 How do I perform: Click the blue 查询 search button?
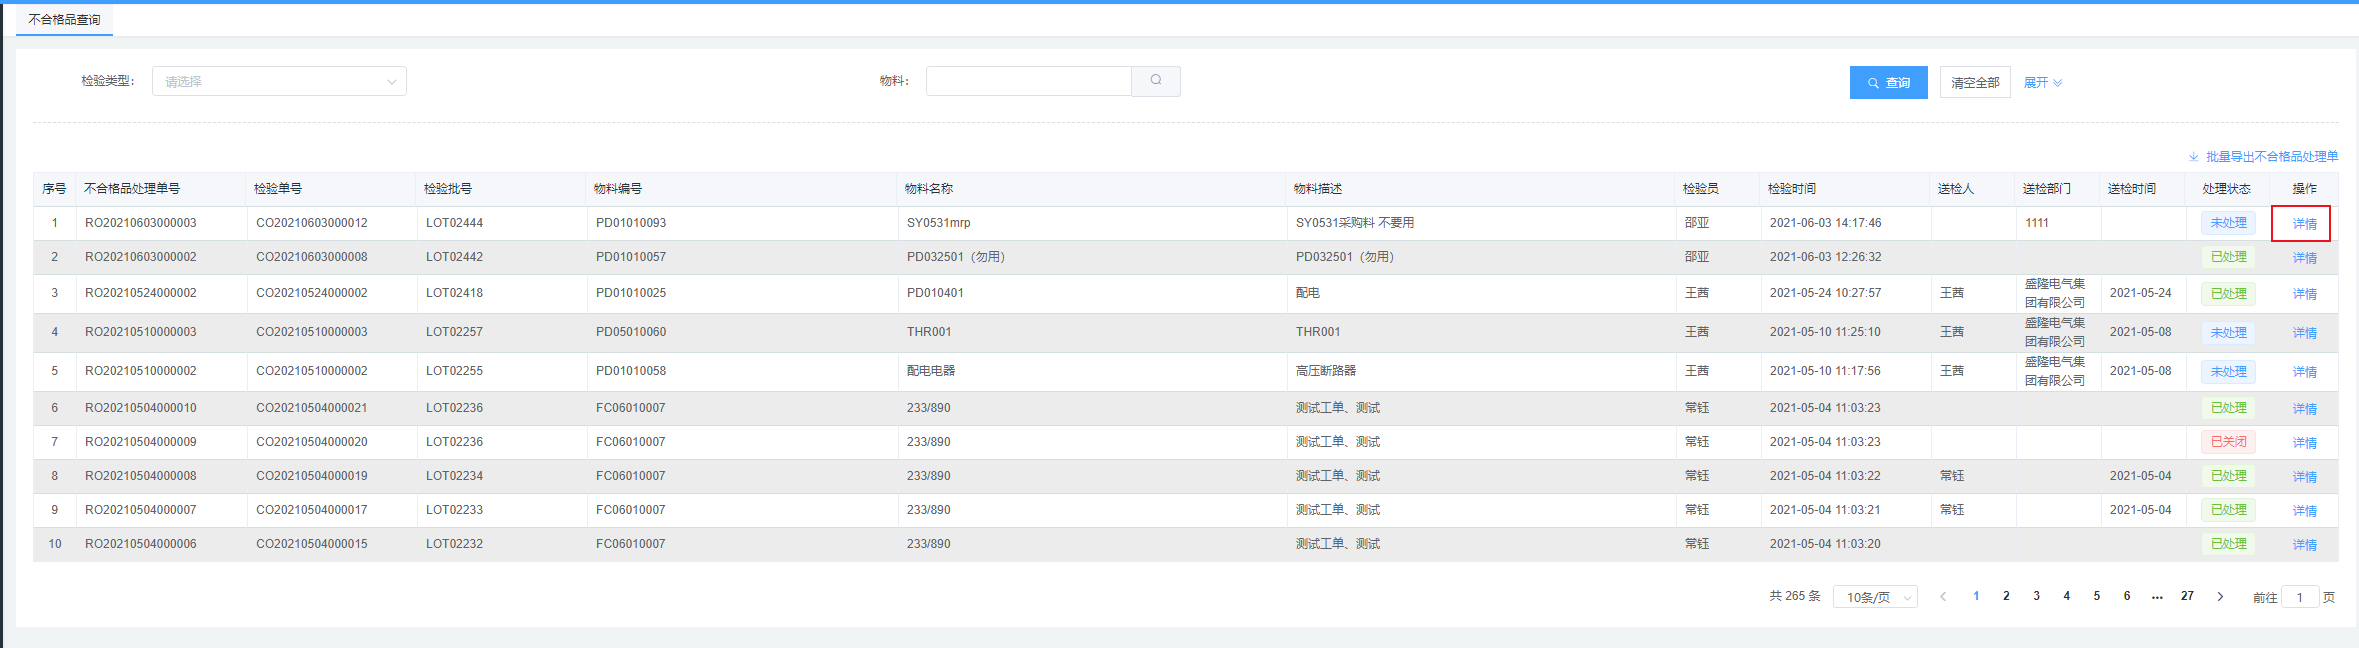1888,83
